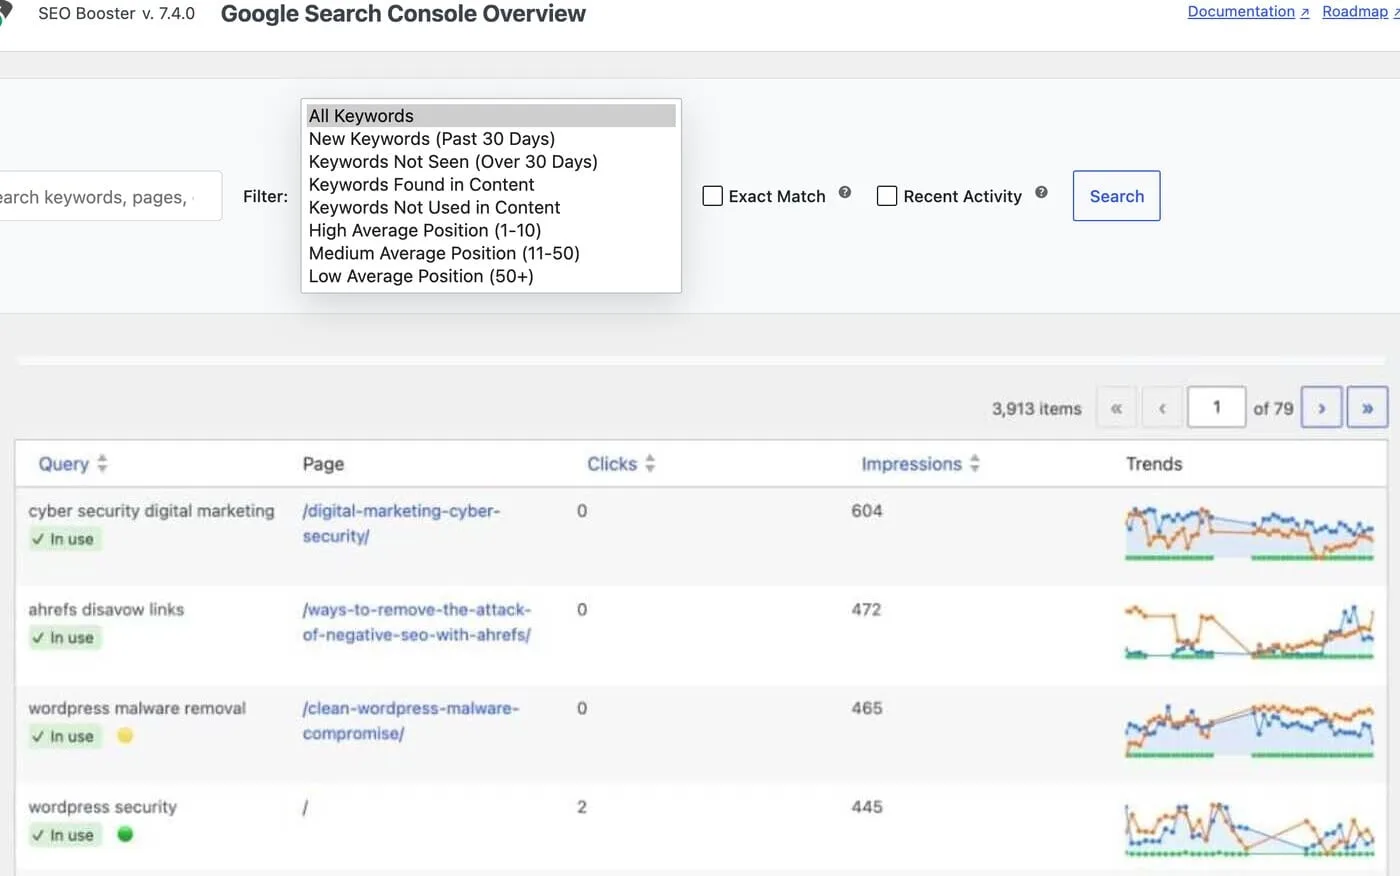Go to next page arrow
Image resolution: width=1400 pixels, height=876 pixels.
pos(1321,408)
